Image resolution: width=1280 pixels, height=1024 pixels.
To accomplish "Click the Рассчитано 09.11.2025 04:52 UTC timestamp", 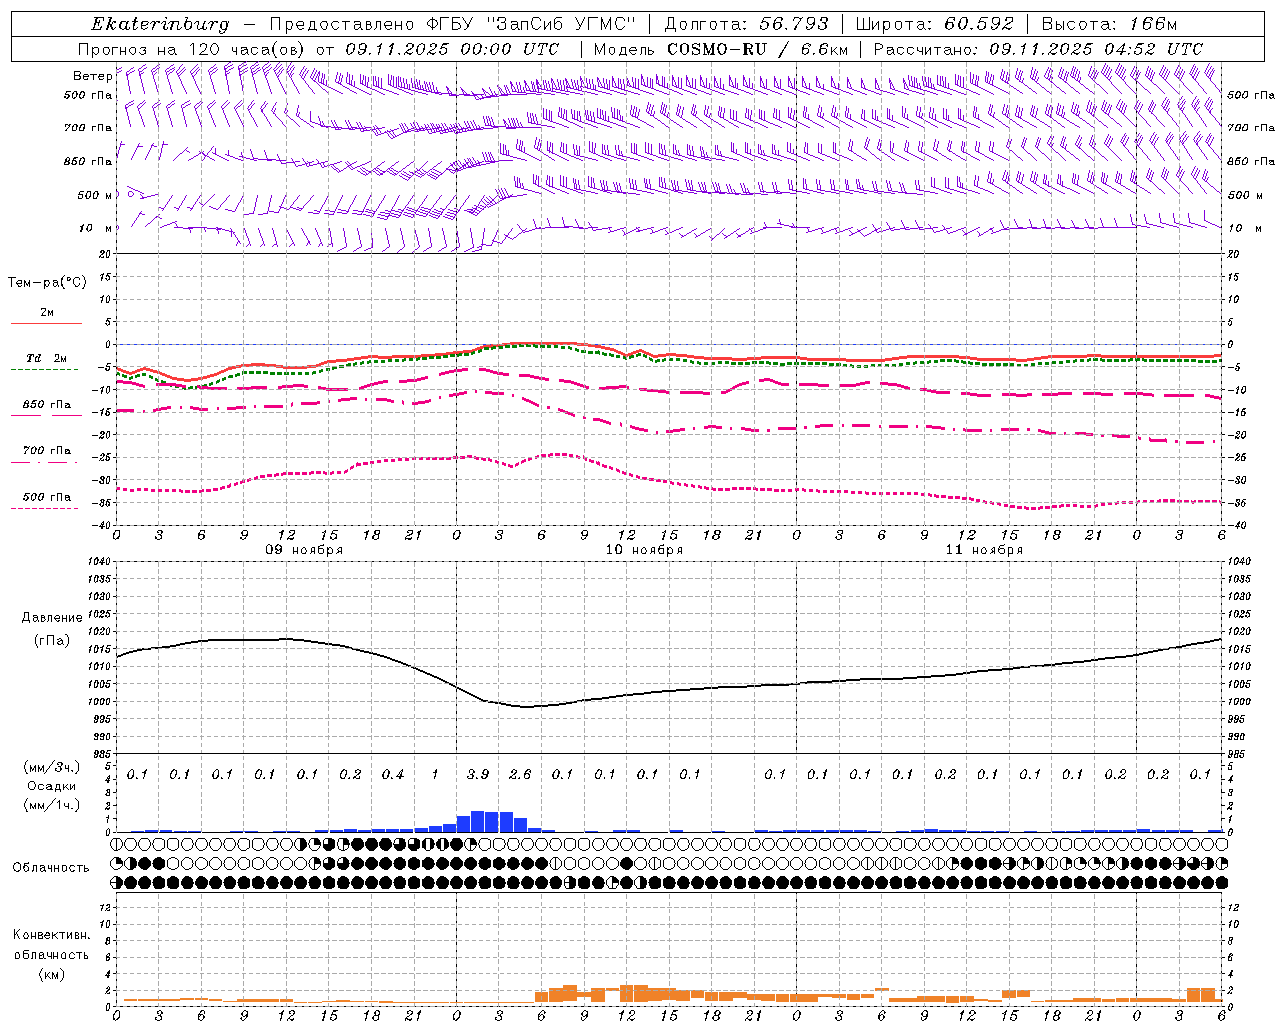I will point(1038,49).
